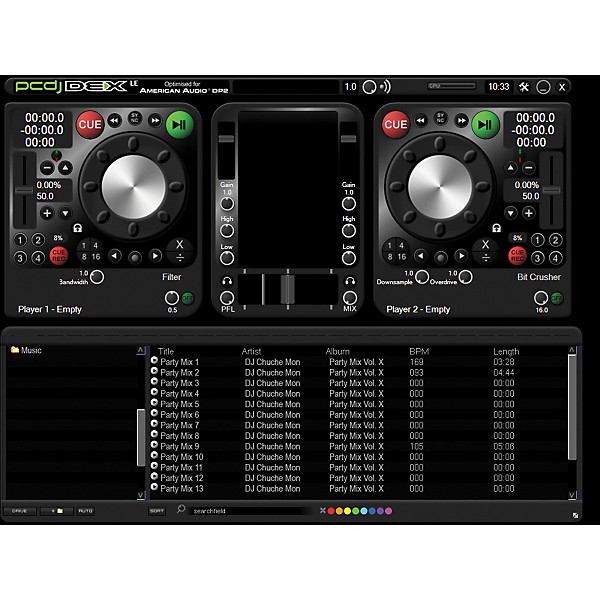Select cue point 3 on Player 2
The image size is (600, 600).
pyautogui.click(x=537, y=258)
